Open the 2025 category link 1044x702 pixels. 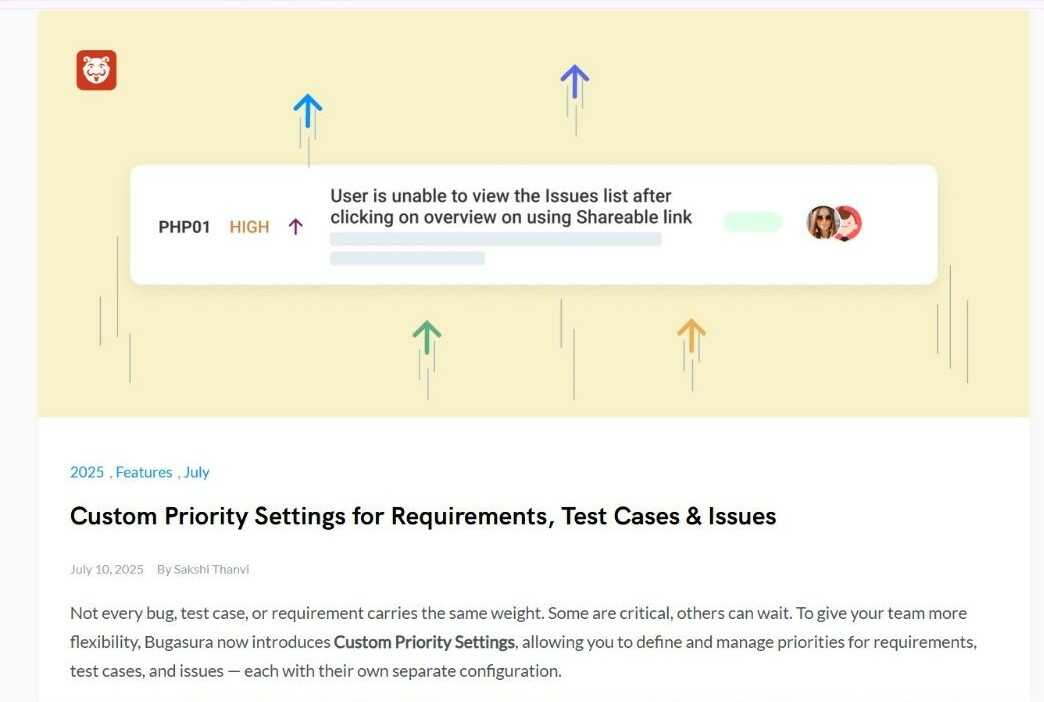87,472
